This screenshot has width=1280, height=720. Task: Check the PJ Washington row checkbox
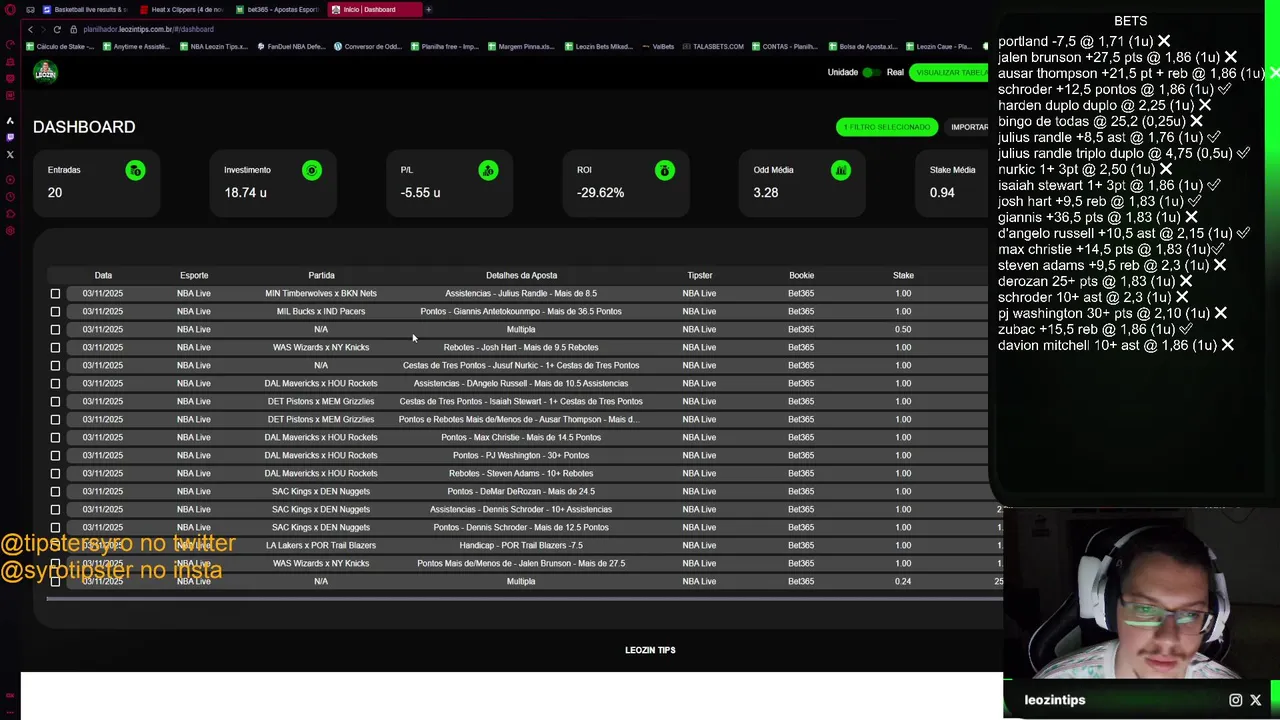tap(55, 455)
